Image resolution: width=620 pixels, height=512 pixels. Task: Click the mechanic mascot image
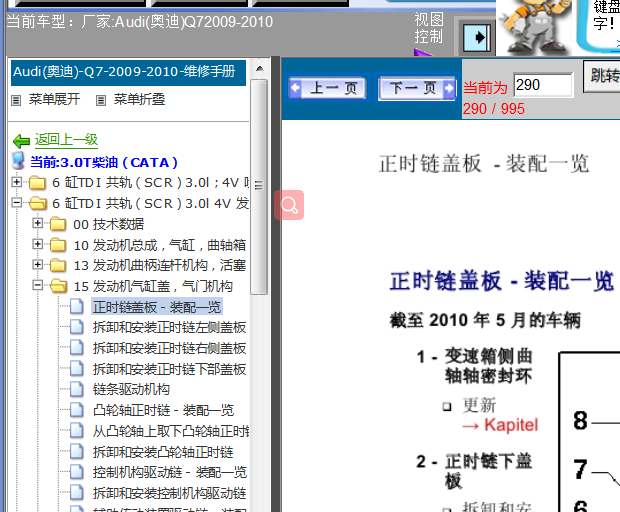tap(534, 28)
